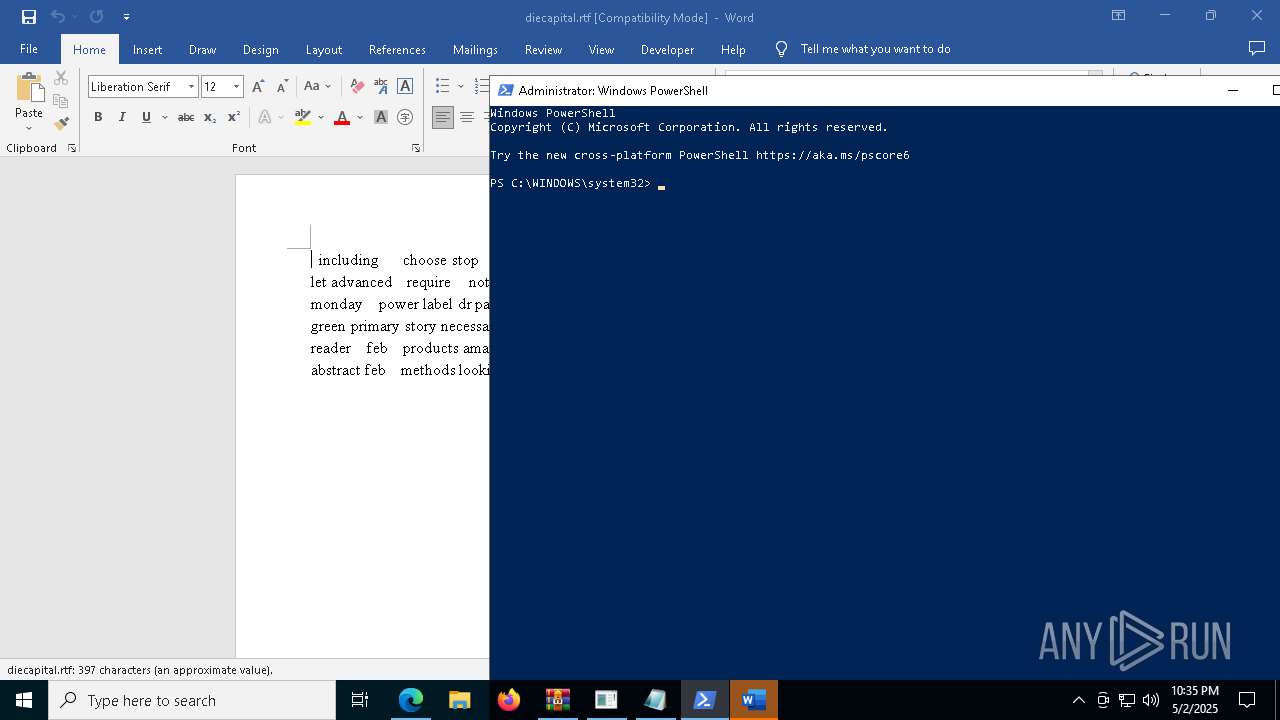Toggle Align Left paragraph button
The width and height of the screenshot is (1280, 720).
(x=443, y=117)
